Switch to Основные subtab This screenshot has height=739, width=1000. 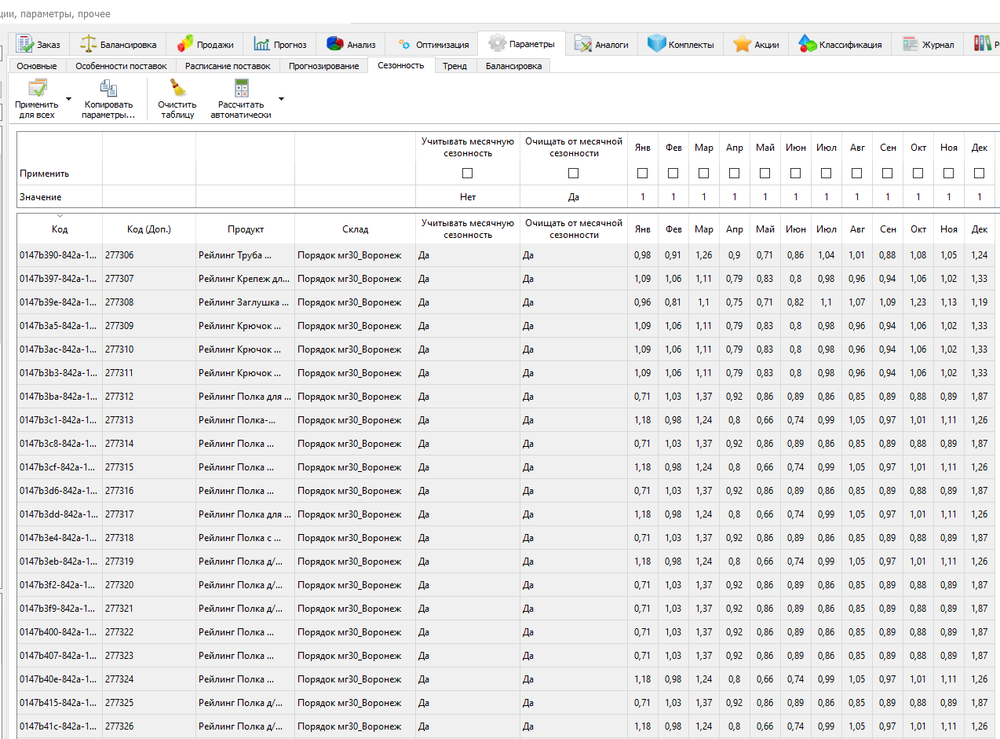tap(37, 66)
